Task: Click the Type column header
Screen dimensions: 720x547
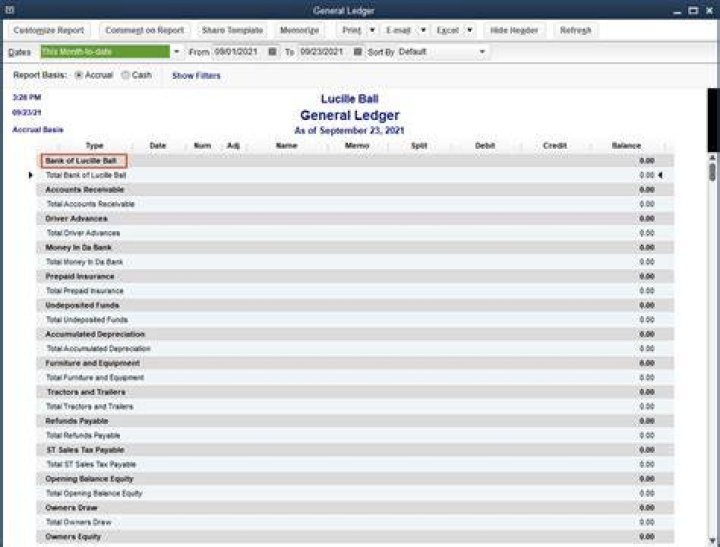Action: tap(95, 146)
